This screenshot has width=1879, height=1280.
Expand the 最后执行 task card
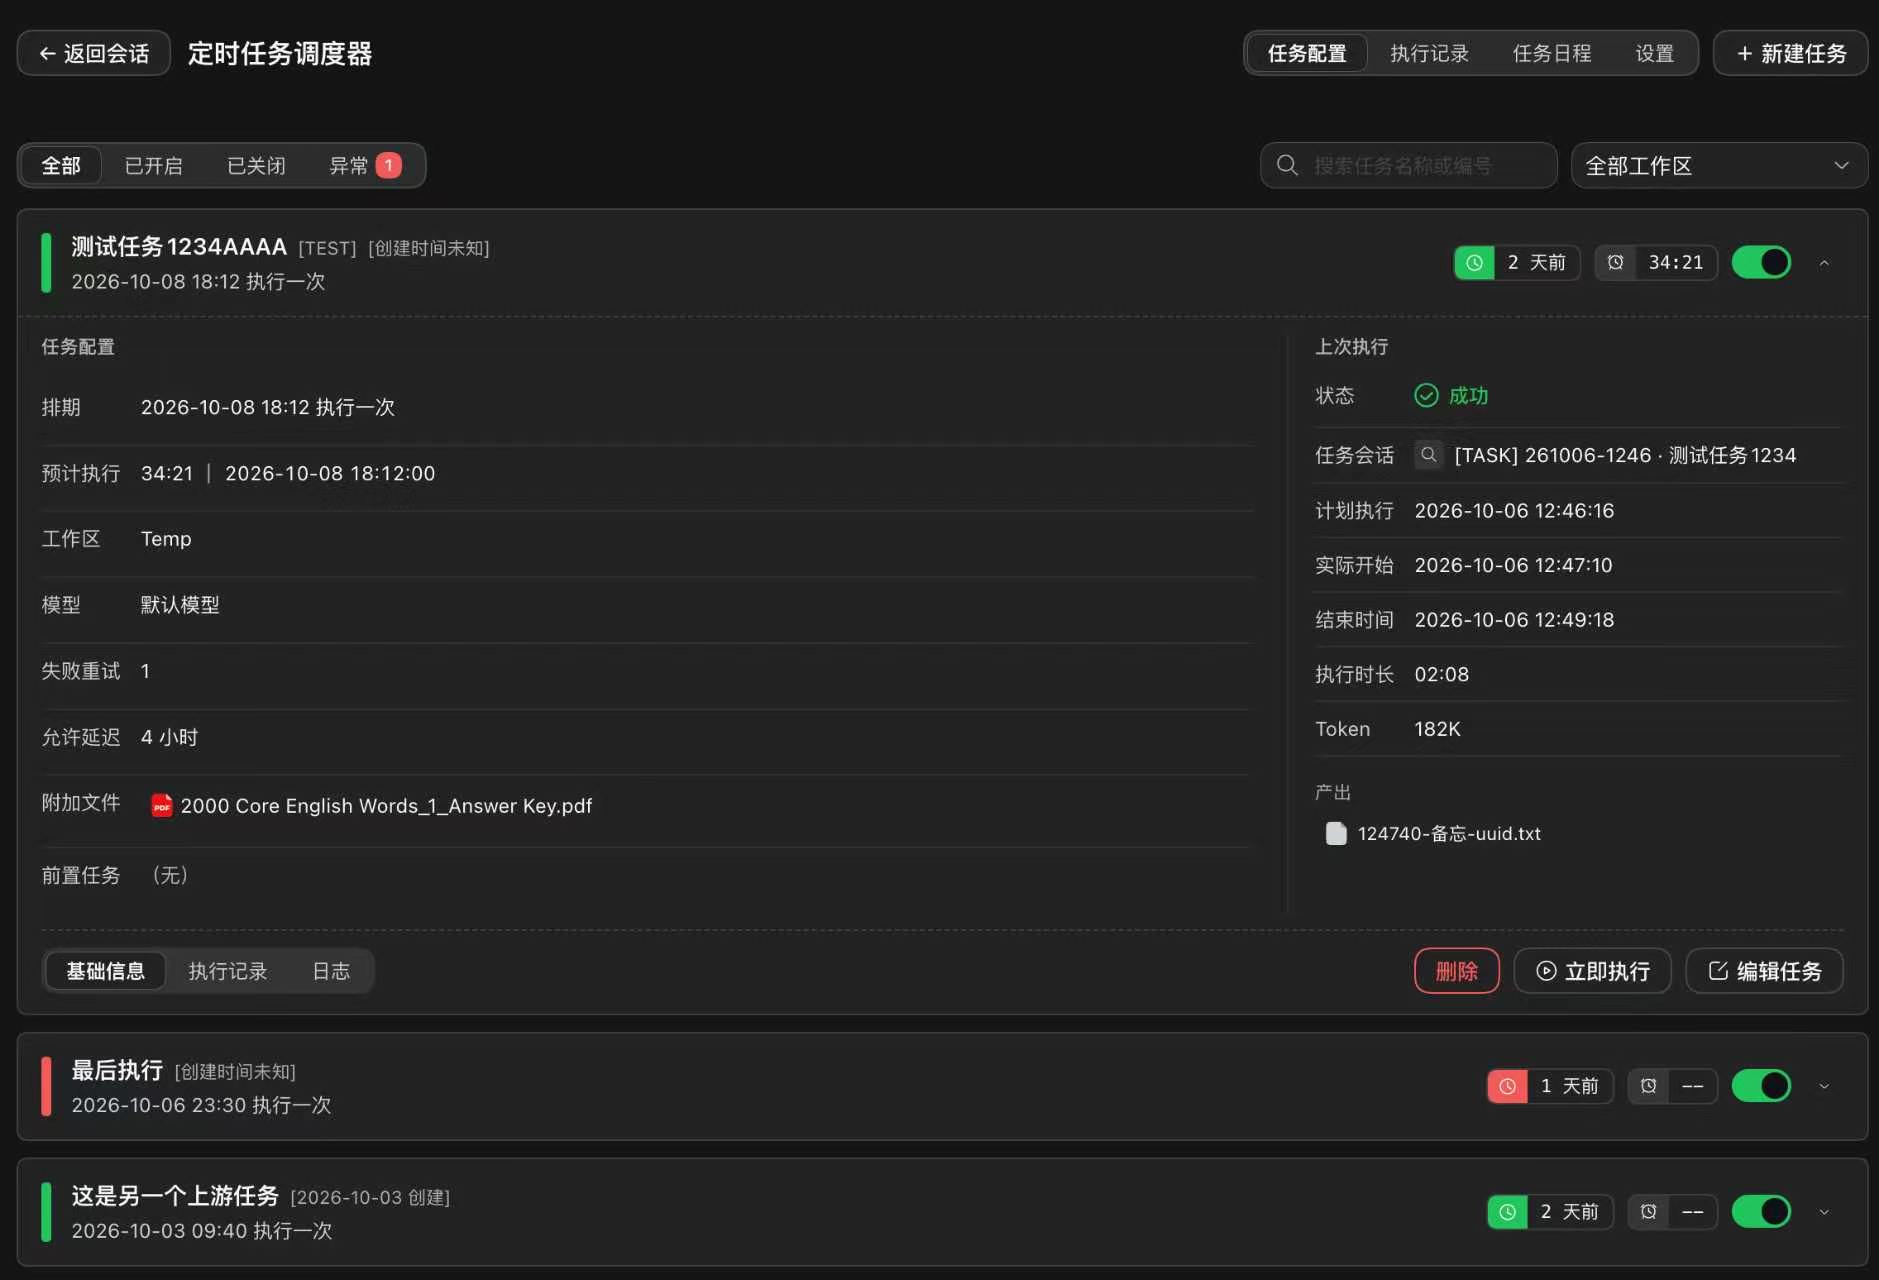1824,1086
